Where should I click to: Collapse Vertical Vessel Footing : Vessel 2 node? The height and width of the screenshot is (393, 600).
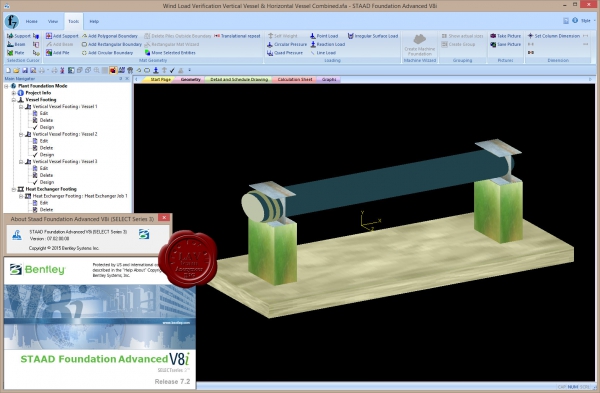coord(21,134)
